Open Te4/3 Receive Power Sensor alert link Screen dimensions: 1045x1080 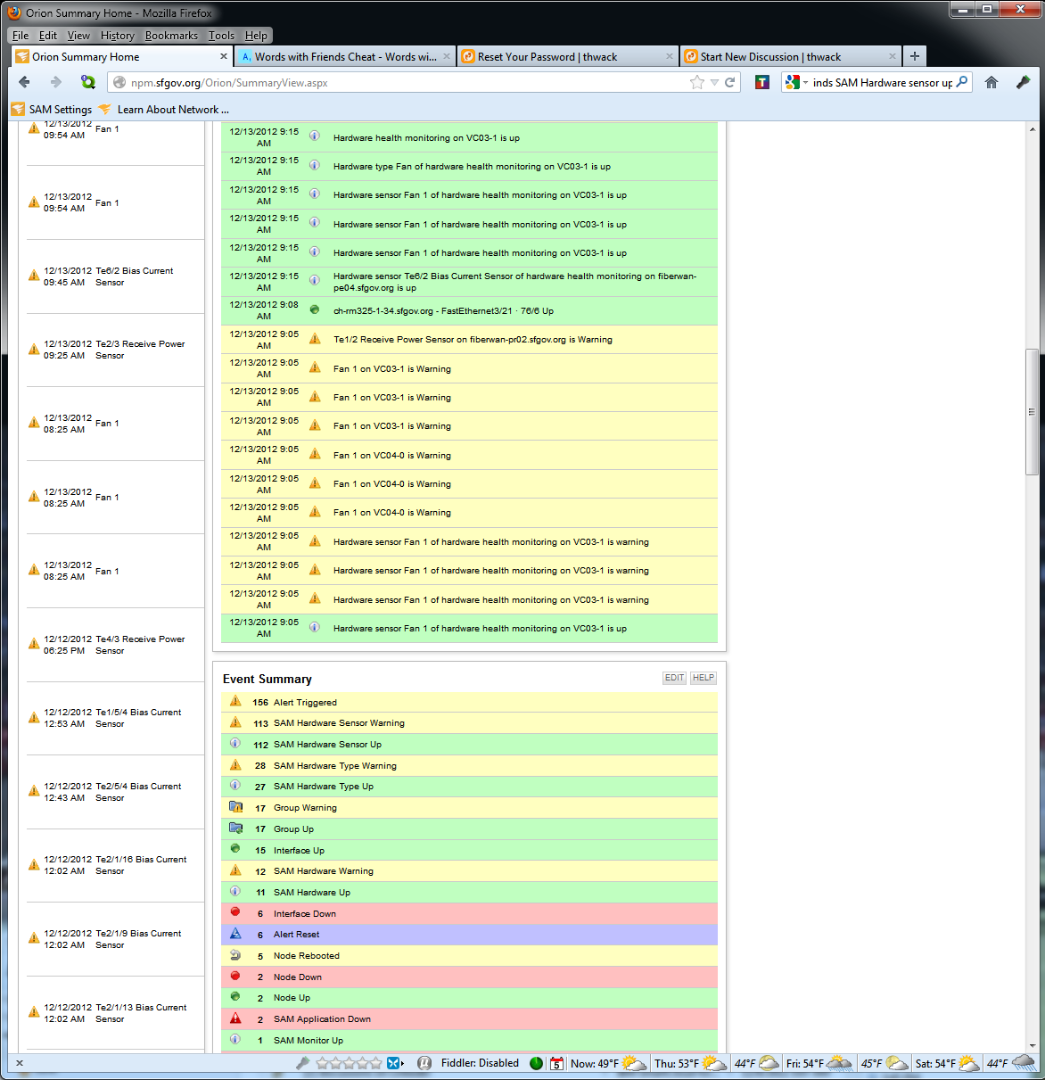(x=140, y=645)
